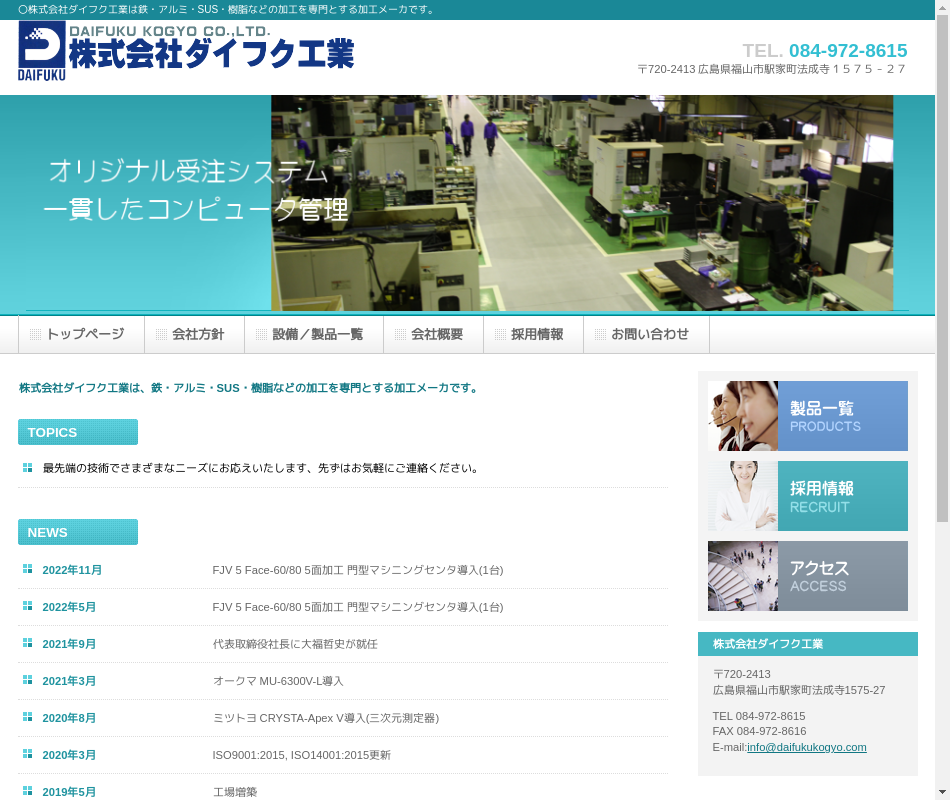
Task: Click the bullet icon beside 2022年5月
Action: click(x=28, y=606)
